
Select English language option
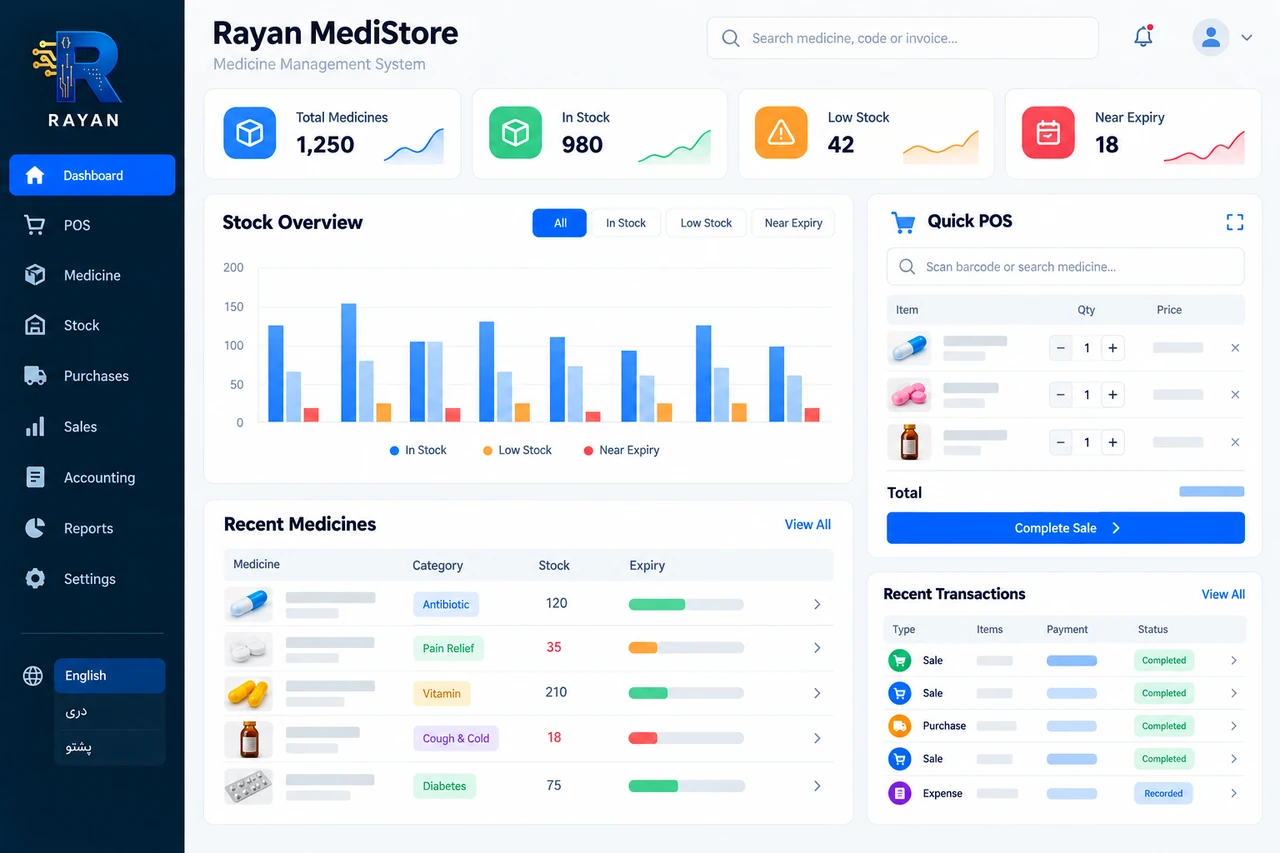[x=109, y=676]
